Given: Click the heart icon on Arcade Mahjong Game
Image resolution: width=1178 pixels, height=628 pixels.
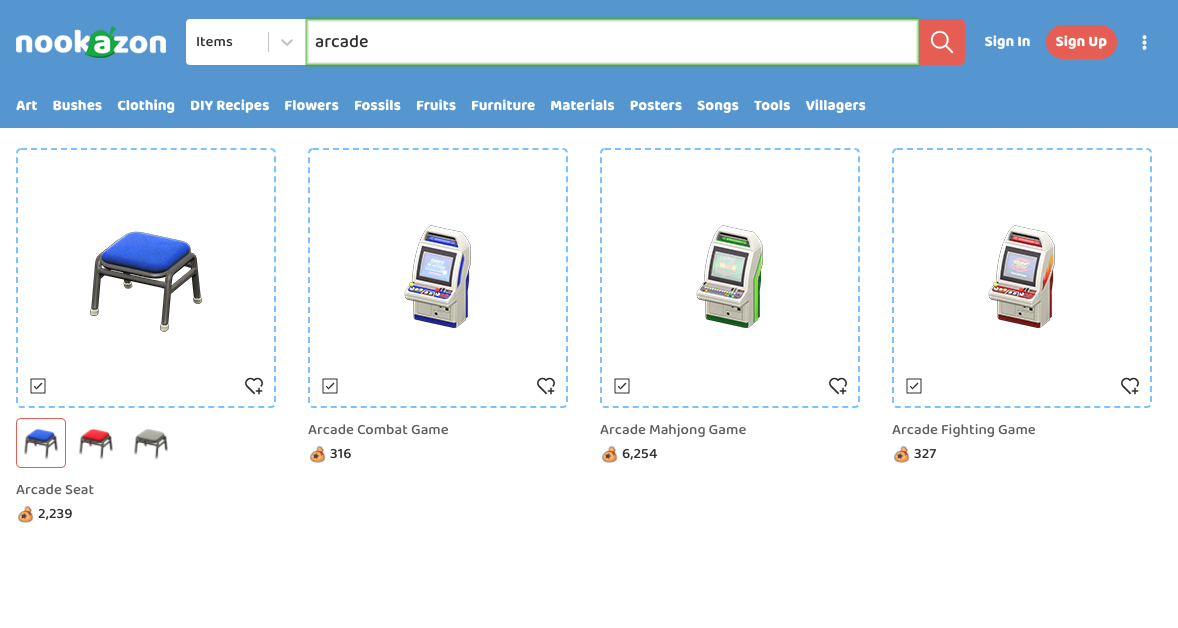Looking at the screenshot, I should (838, 385).
